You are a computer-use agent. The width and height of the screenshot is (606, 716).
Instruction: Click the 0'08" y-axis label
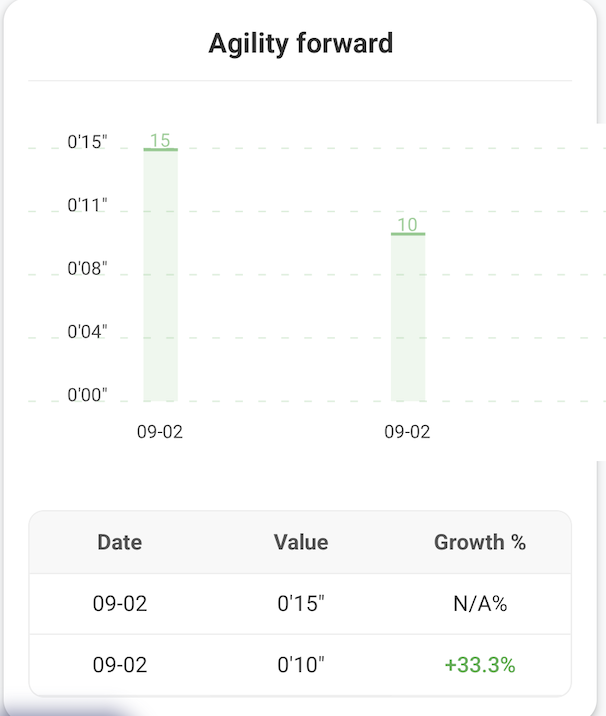click(87, 268)
